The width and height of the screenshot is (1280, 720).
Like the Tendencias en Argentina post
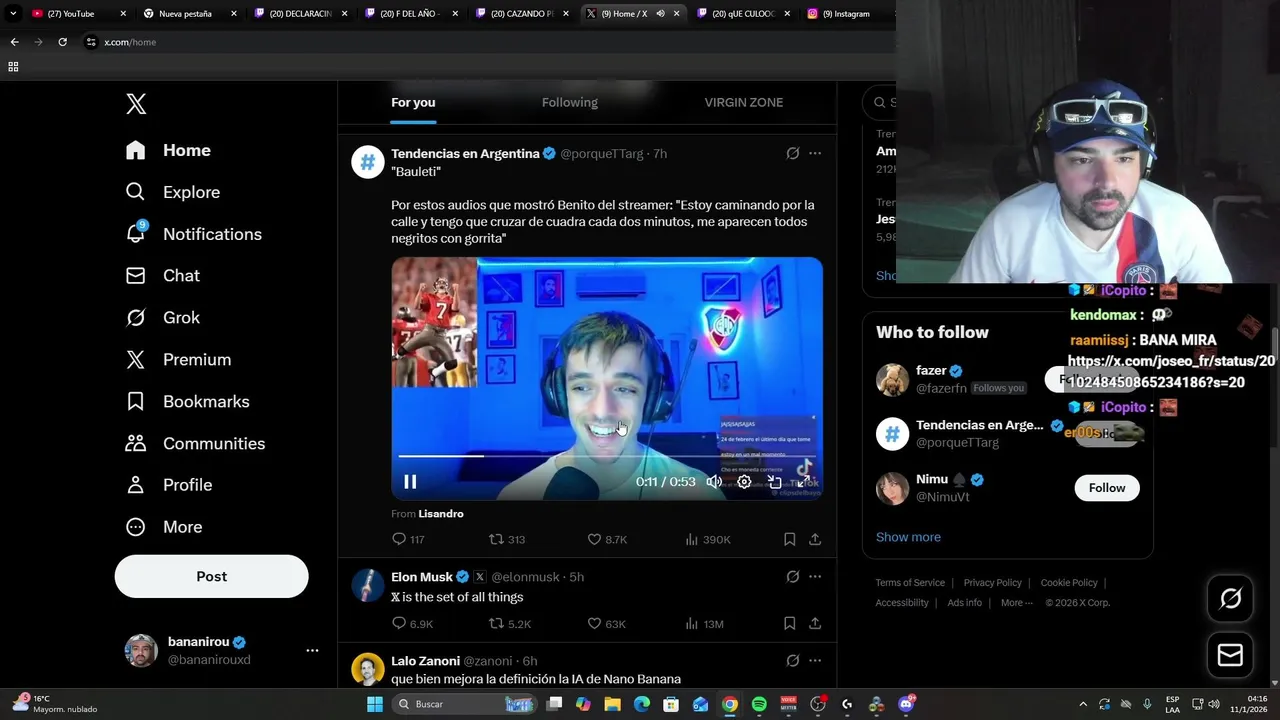606,539
